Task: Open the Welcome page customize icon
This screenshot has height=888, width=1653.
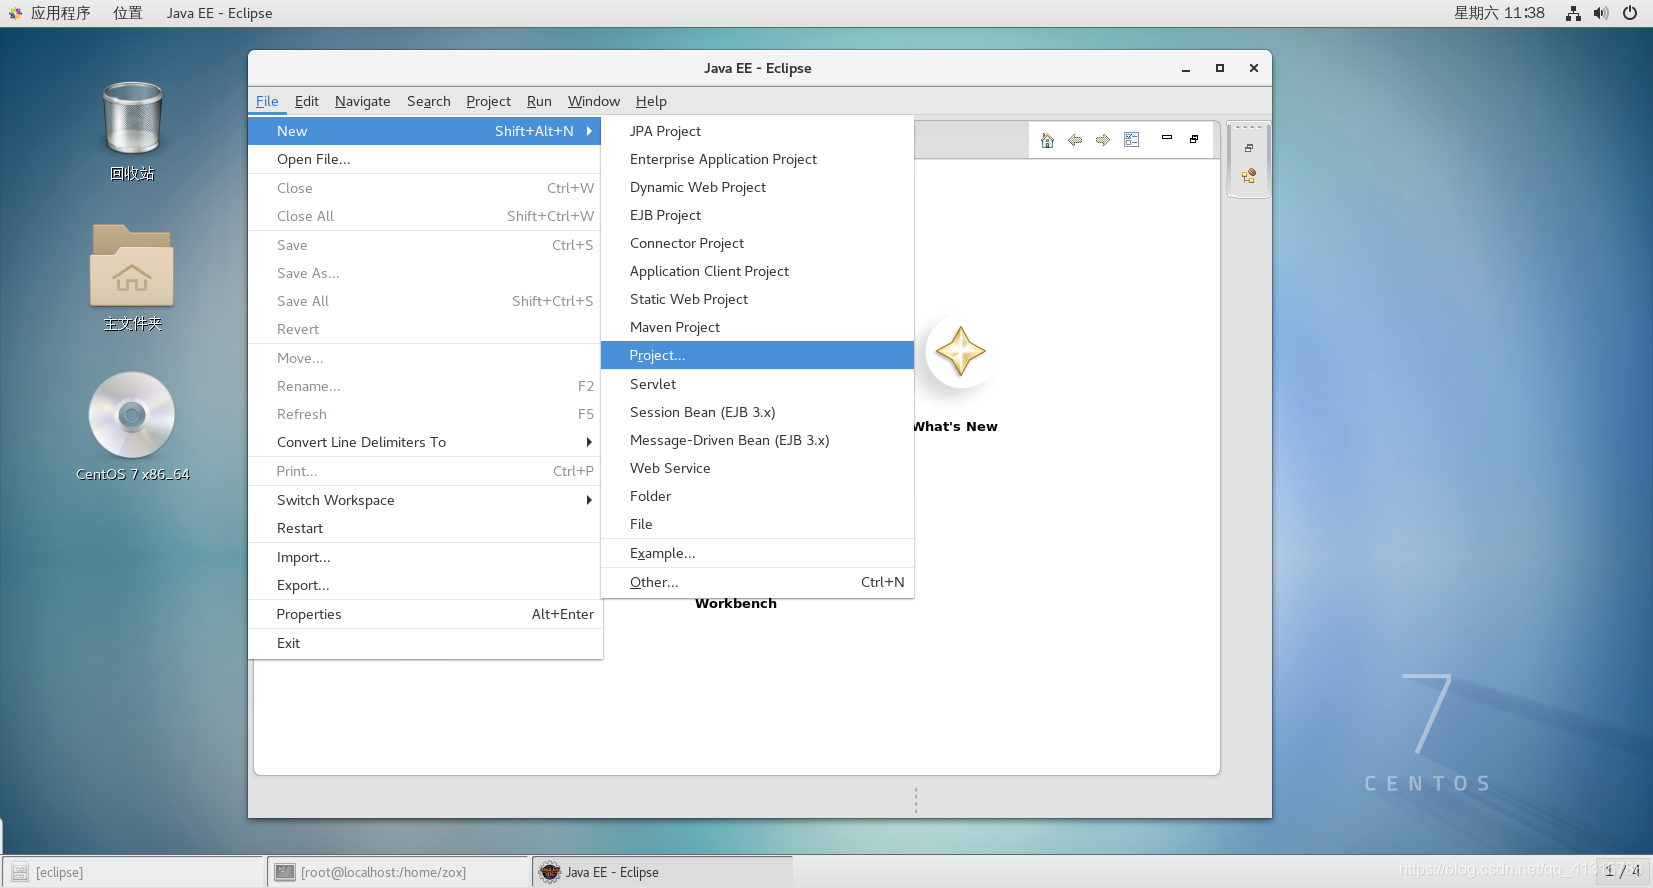Action: pos(1132,140)
